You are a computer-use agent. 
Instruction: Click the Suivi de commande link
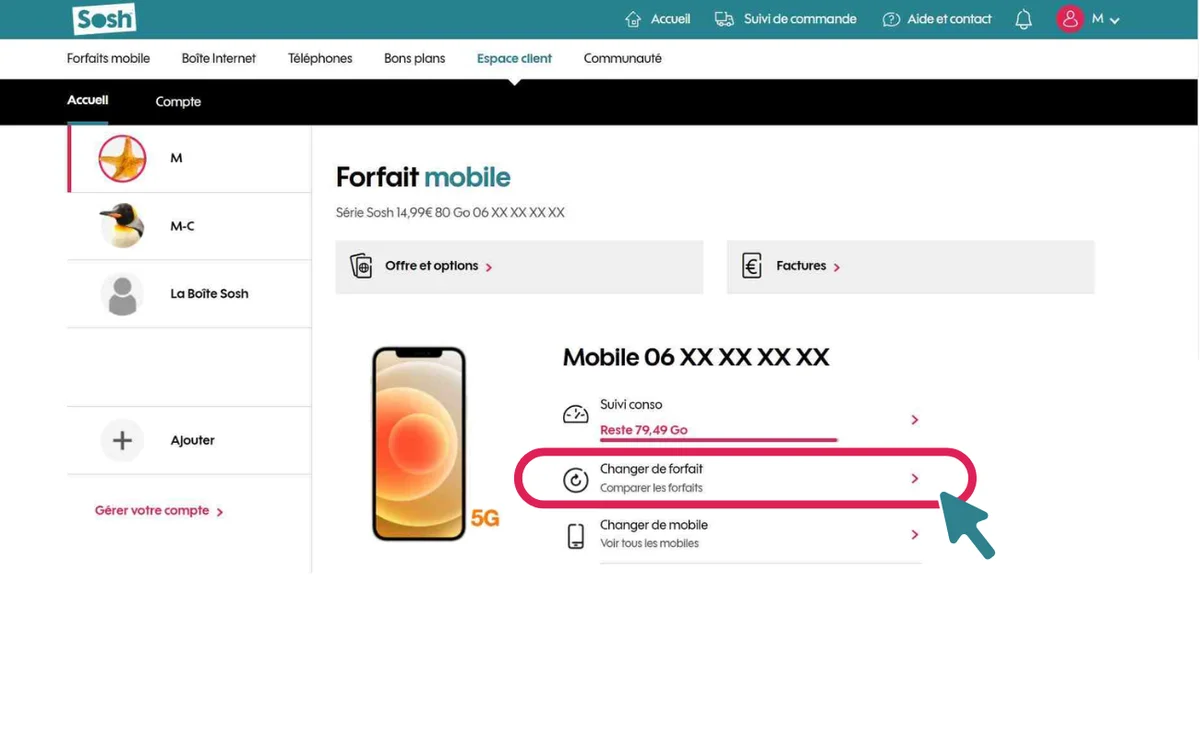tap(800, 19)
